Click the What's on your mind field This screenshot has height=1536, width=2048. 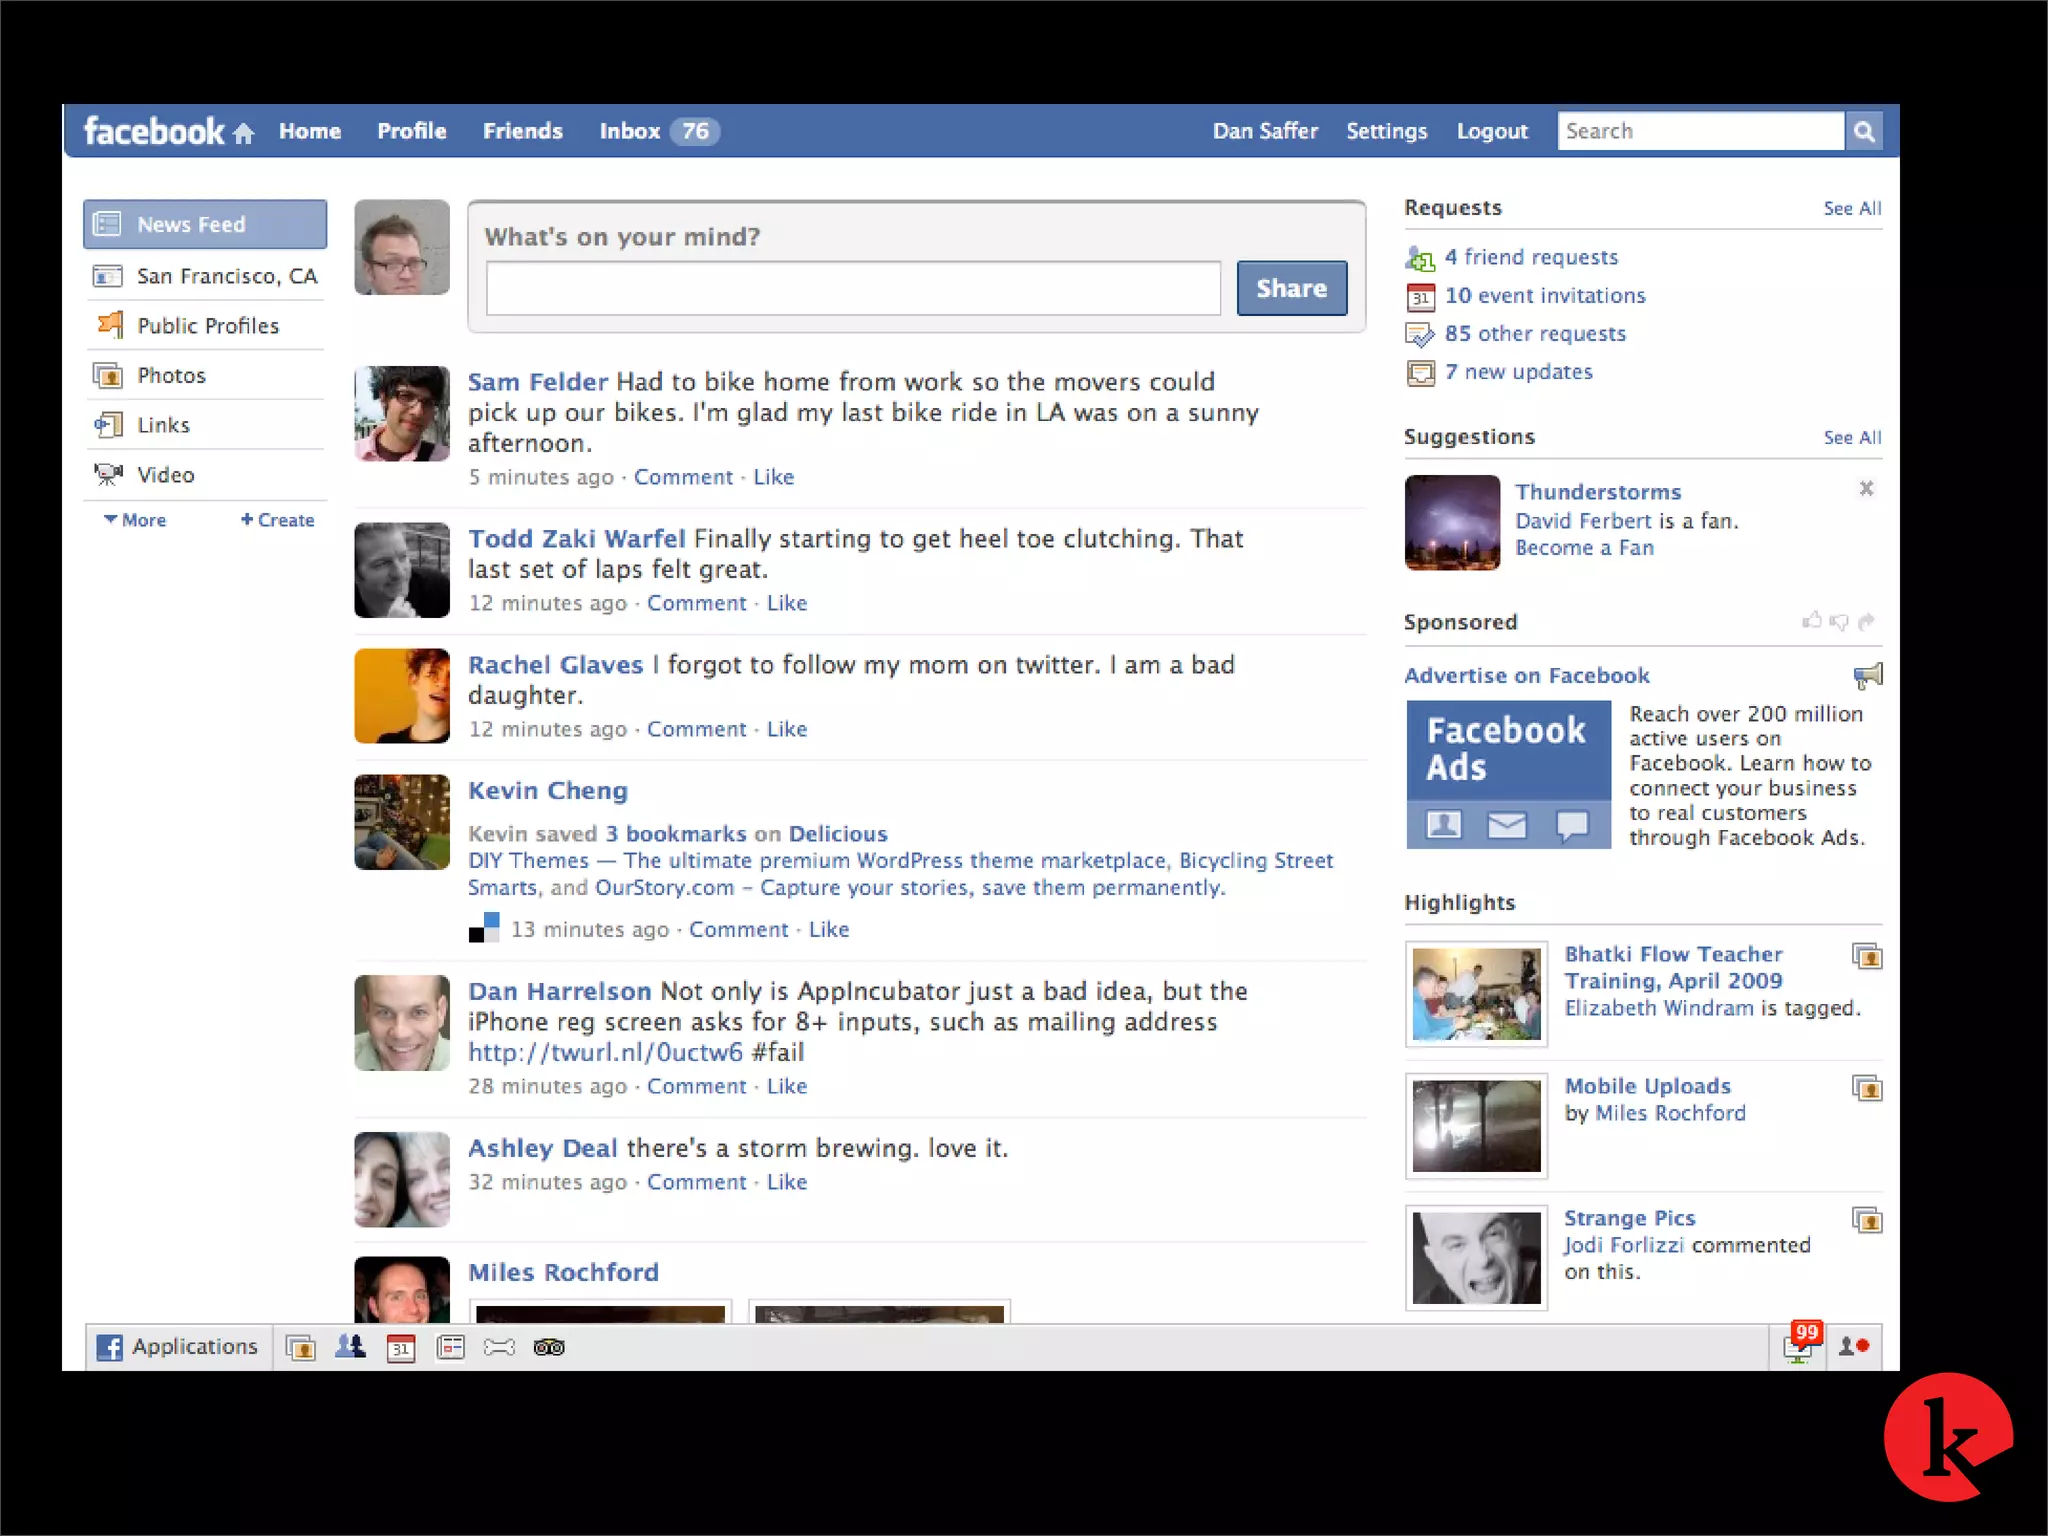(x=853, y=288)
